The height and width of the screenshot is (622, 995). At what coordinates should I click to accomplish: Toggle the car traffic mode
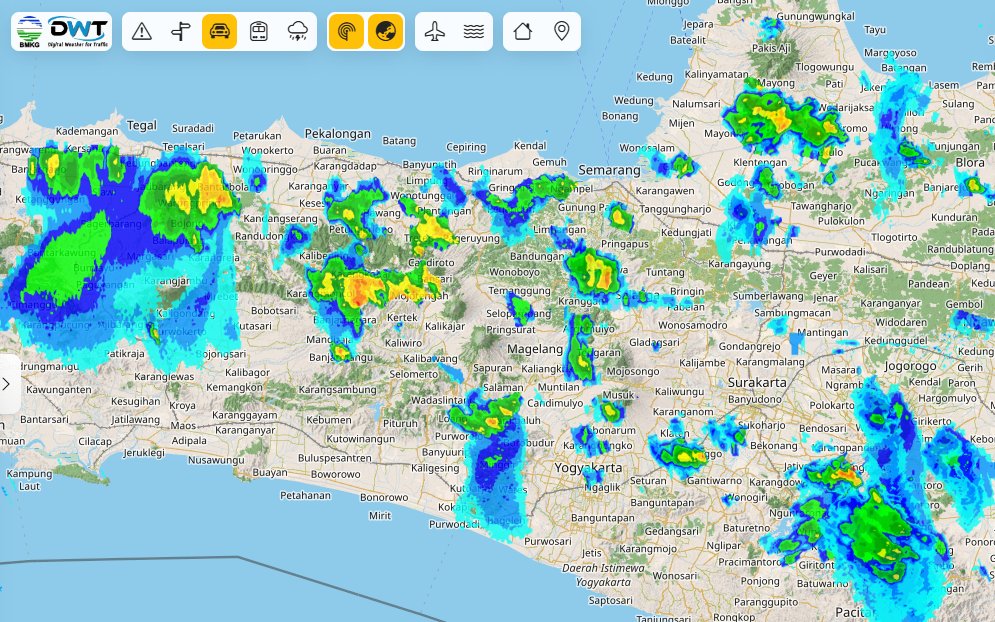point(220,31)
